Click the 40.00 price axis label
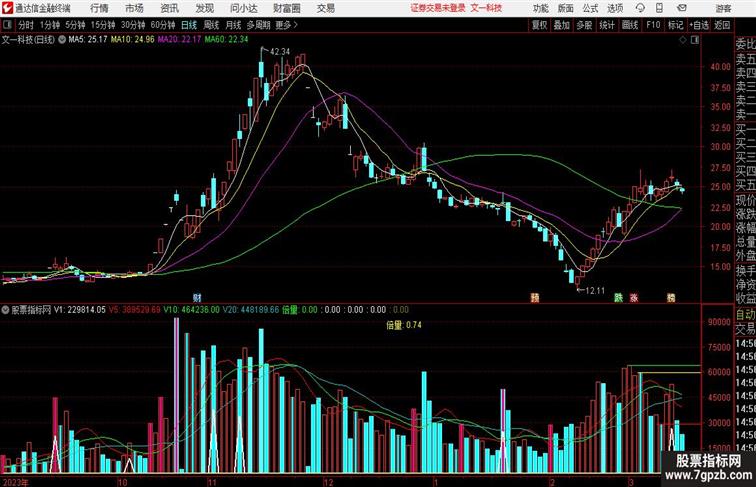The image size is (756, 487). (720, 67)
